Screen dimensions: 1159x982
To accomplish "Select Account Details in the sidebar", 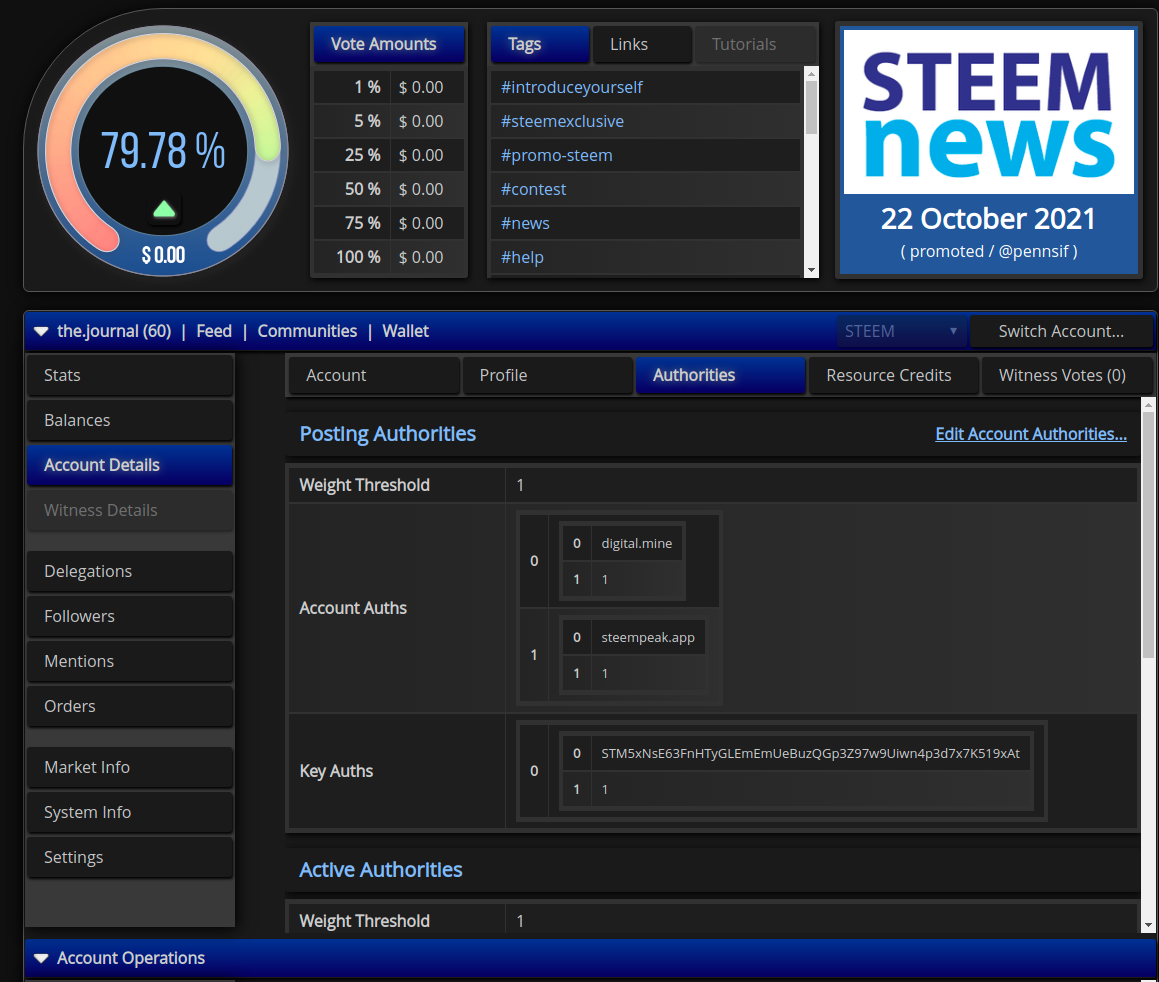I will tap(130, 466).
